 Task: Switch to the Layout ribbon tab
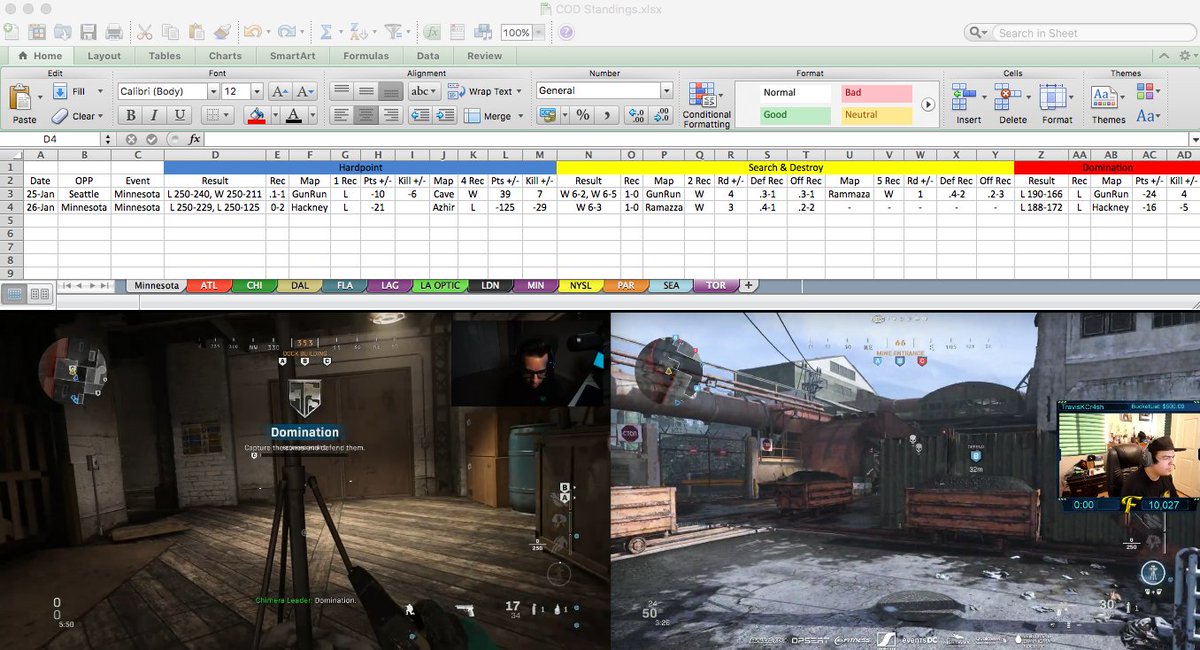click(104, 56)
